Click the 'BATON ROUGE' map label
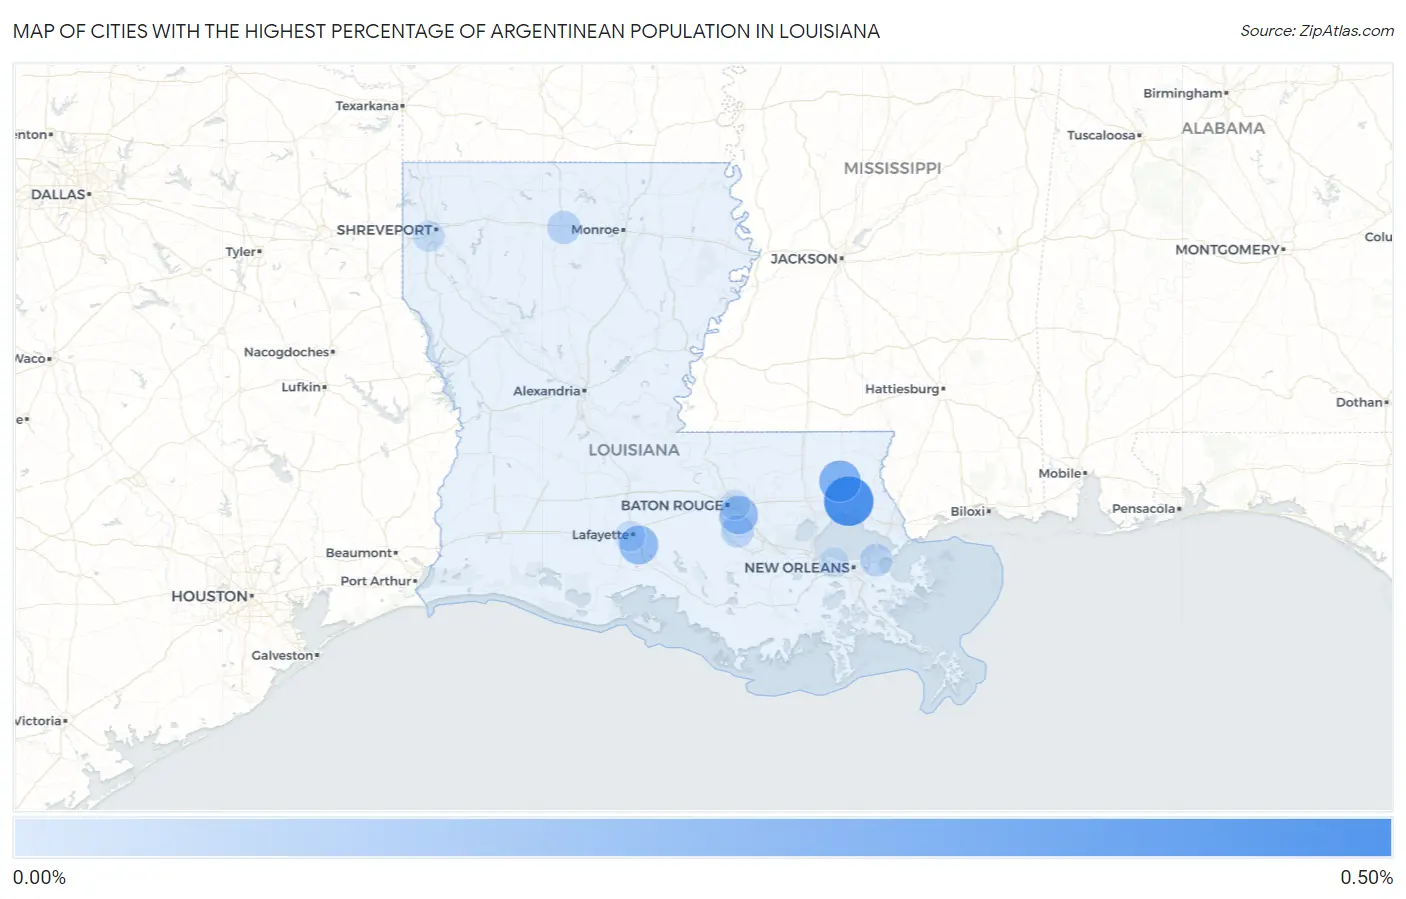 (x=672, y=506)
